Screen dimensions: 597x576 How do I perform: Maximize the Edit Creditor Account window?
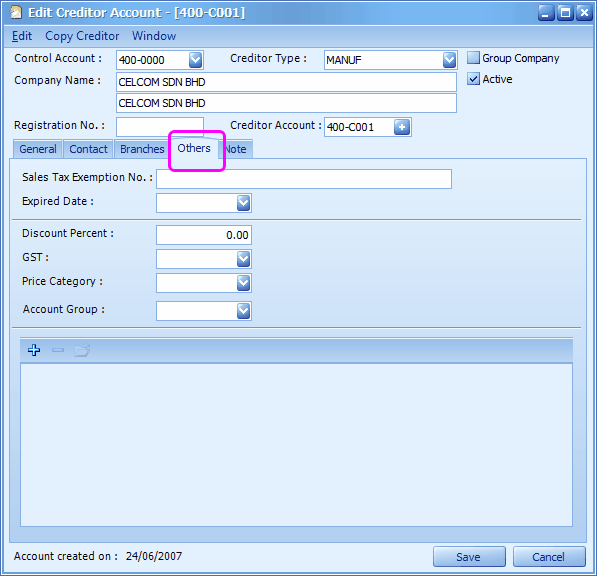tap(565, 13)
